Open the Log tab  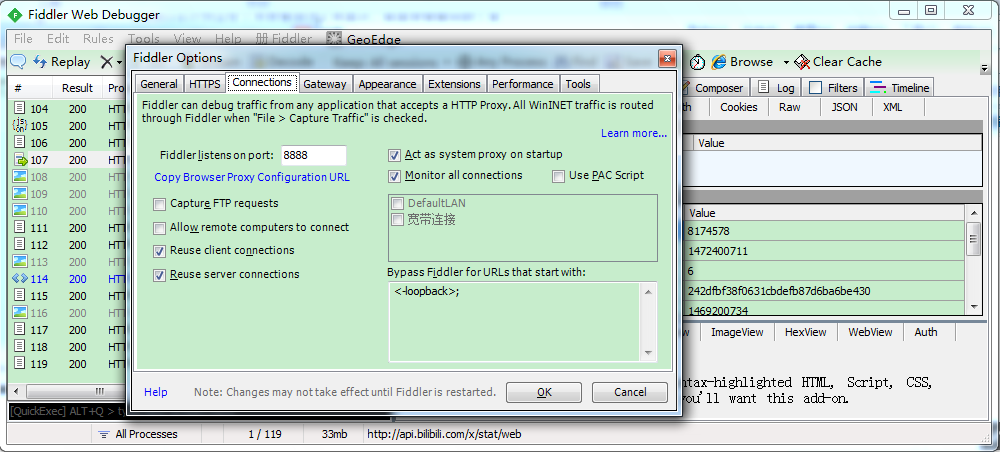777,88
